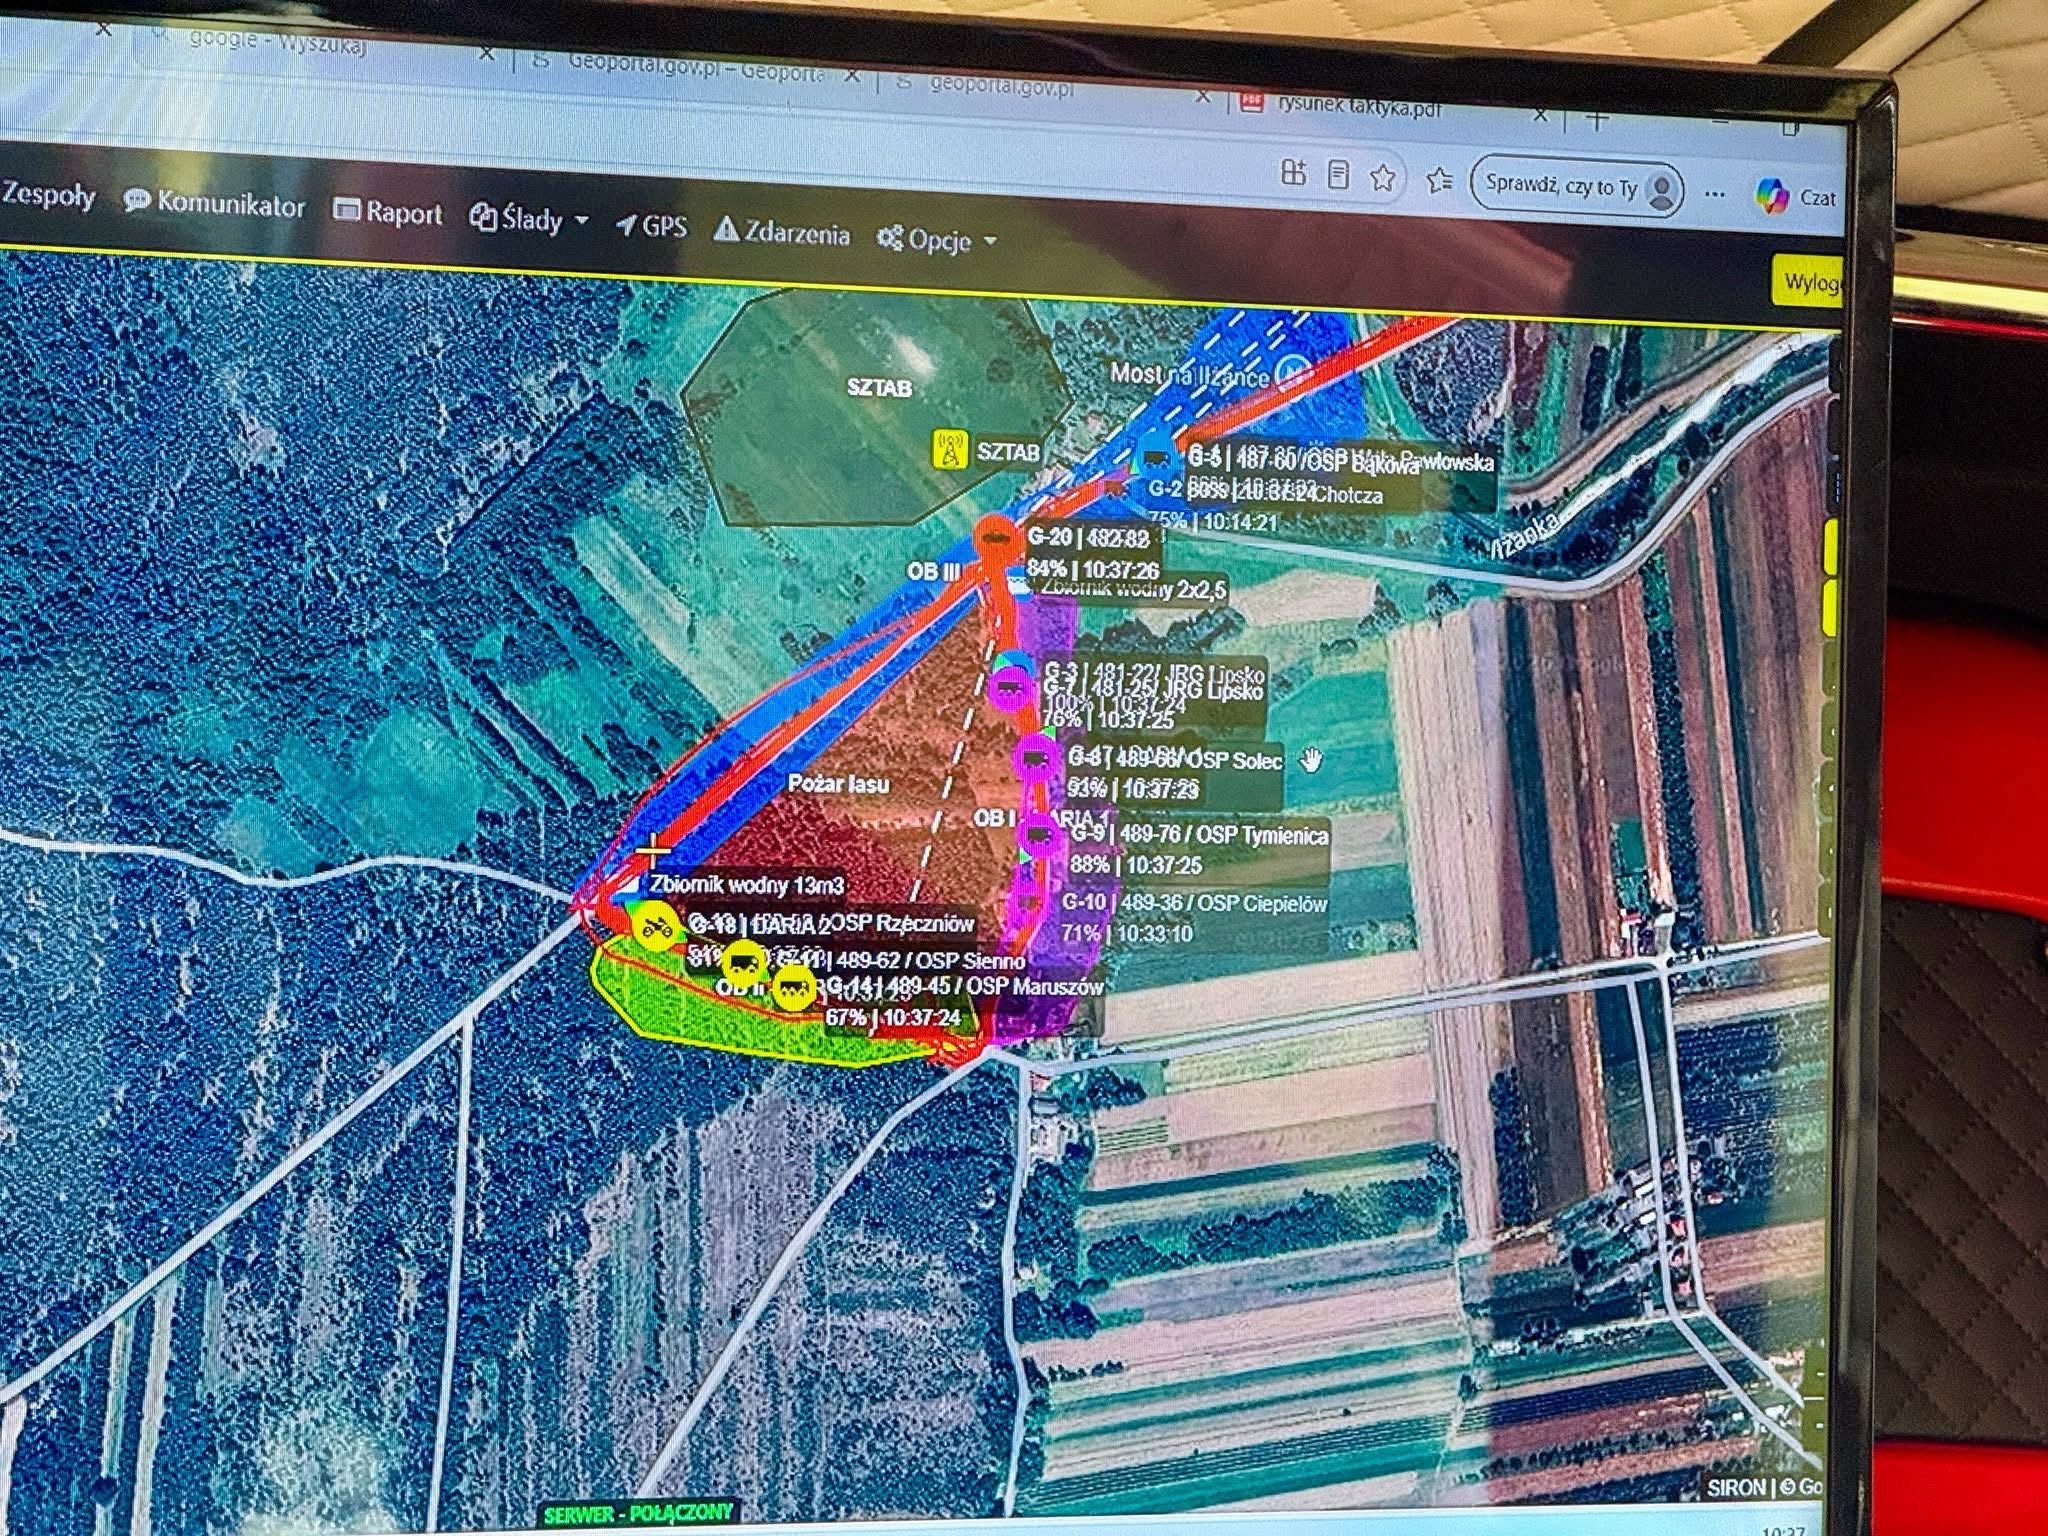Select the red G-20 vehicle marker
The image size is (2048, 1536).
(x=994, y=536)
